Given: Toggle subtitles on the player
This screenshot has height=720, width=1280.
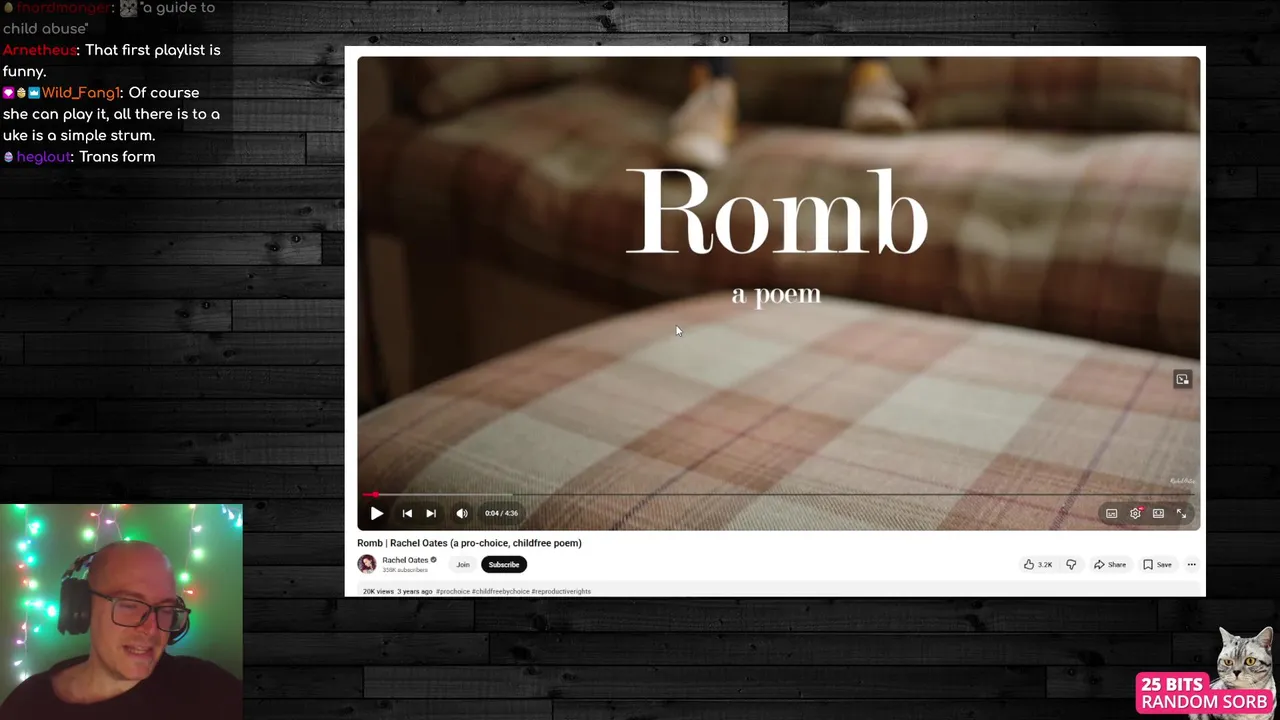Looking at the screenshot, I should point(1111,513).
